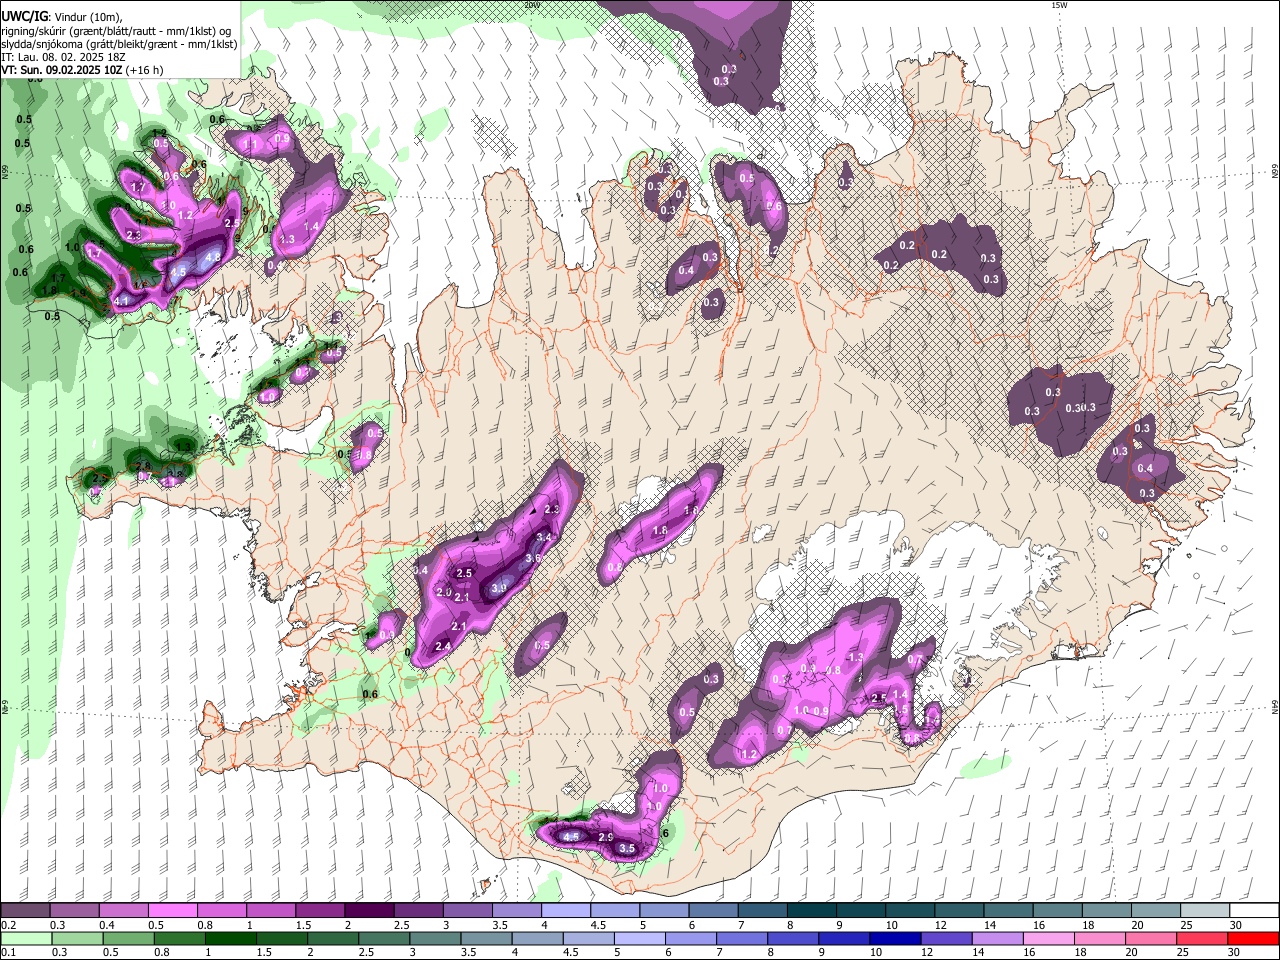The image size is (1280, 960).
Task: Click the 4.1 snowfall value on the map
Action: 123,301
